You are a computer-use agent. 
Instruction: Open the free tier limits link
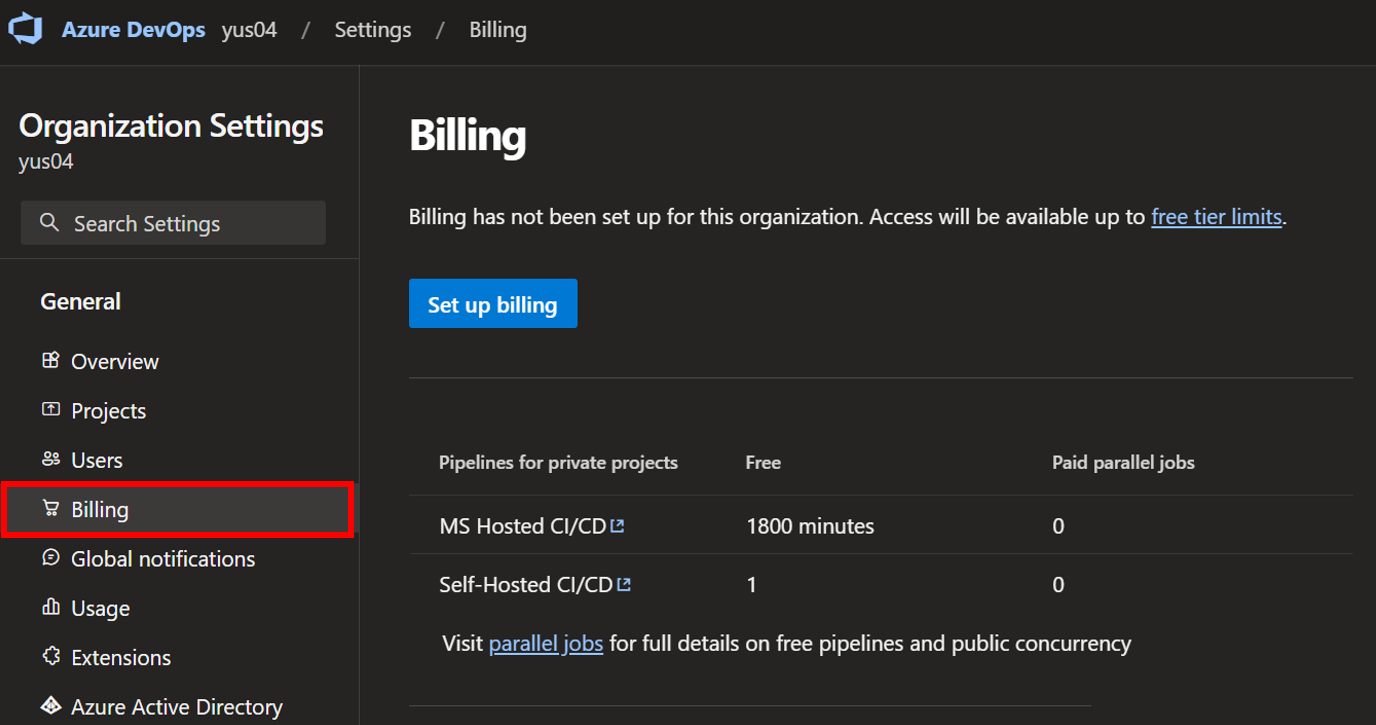pos(1216,216)
